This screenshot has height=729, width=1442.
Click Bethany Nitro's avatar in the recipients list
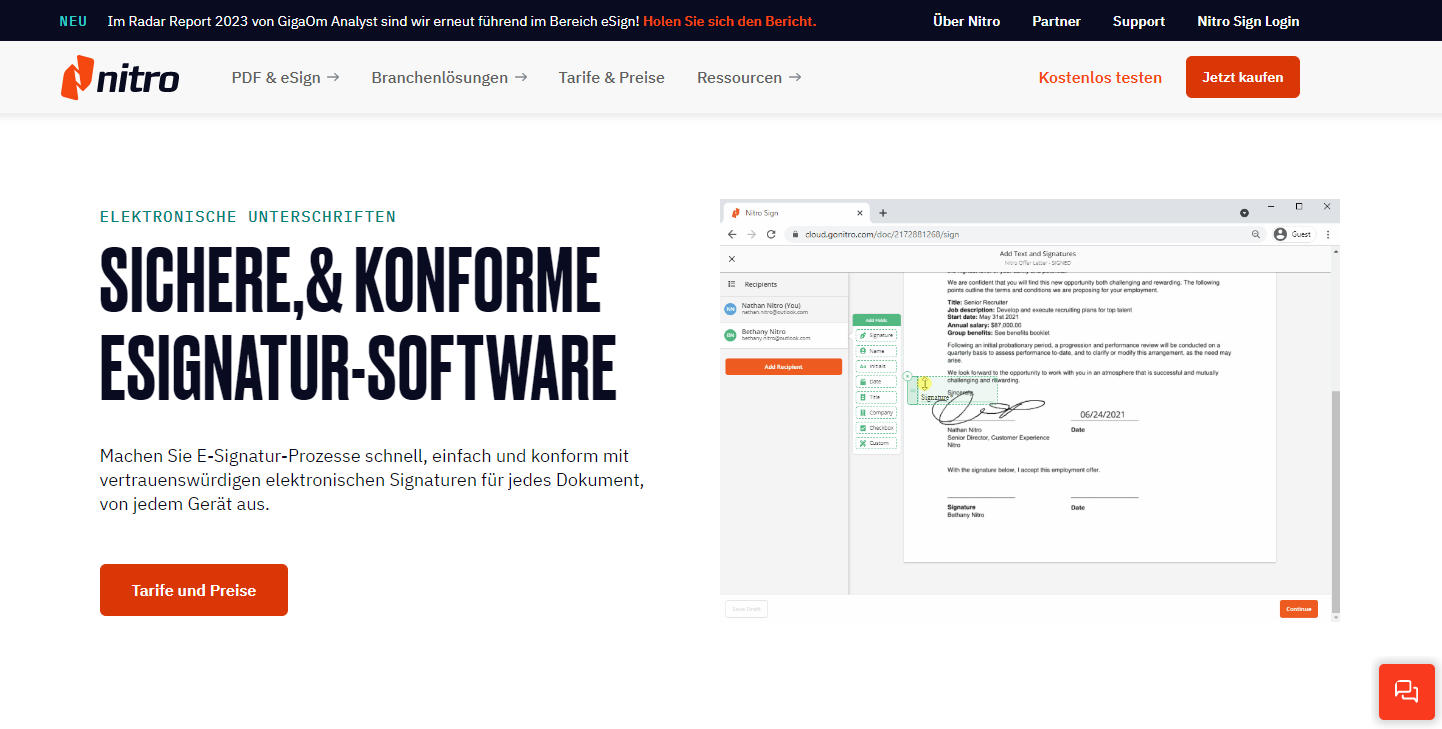[x=731, y=335]
